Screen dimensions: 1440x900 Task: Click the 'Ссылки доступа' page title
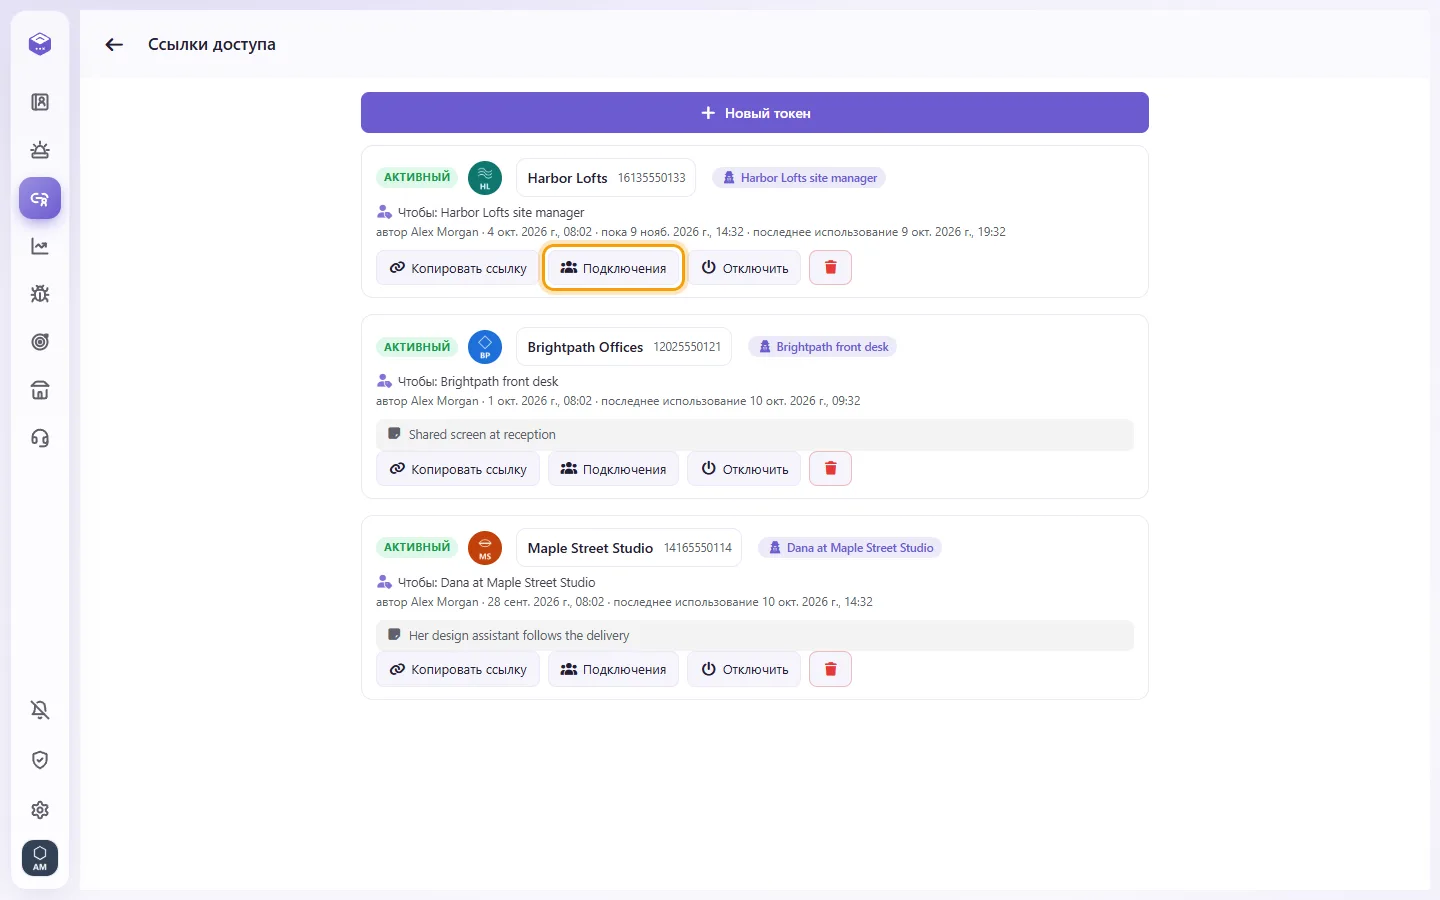click(x=212, y=44)
